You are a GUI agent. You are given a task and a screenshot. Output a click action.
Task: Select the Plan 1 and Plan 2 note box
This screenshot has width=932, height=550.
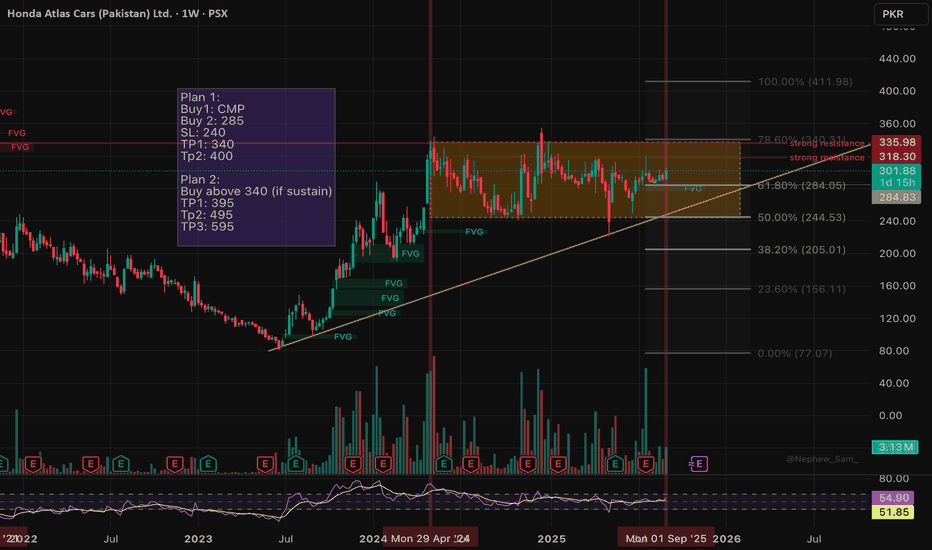(256, 167)
